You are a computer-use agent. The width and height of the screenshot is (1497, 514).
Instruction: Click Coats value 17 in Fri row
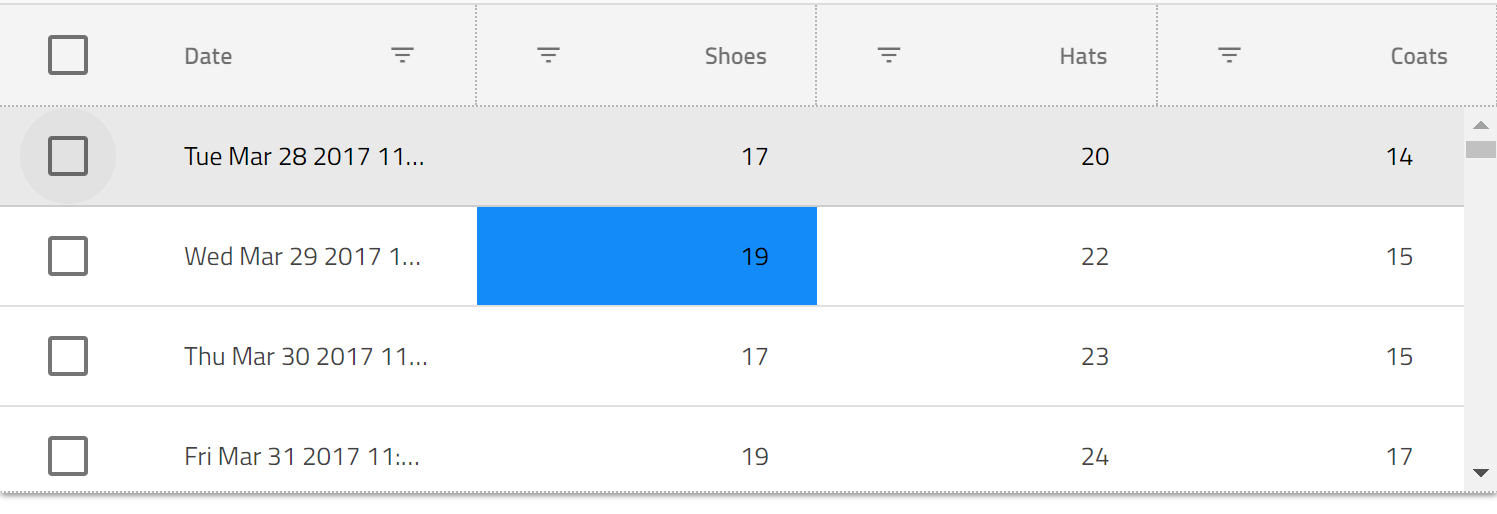pyautogui.click(x=1399, y=457)
